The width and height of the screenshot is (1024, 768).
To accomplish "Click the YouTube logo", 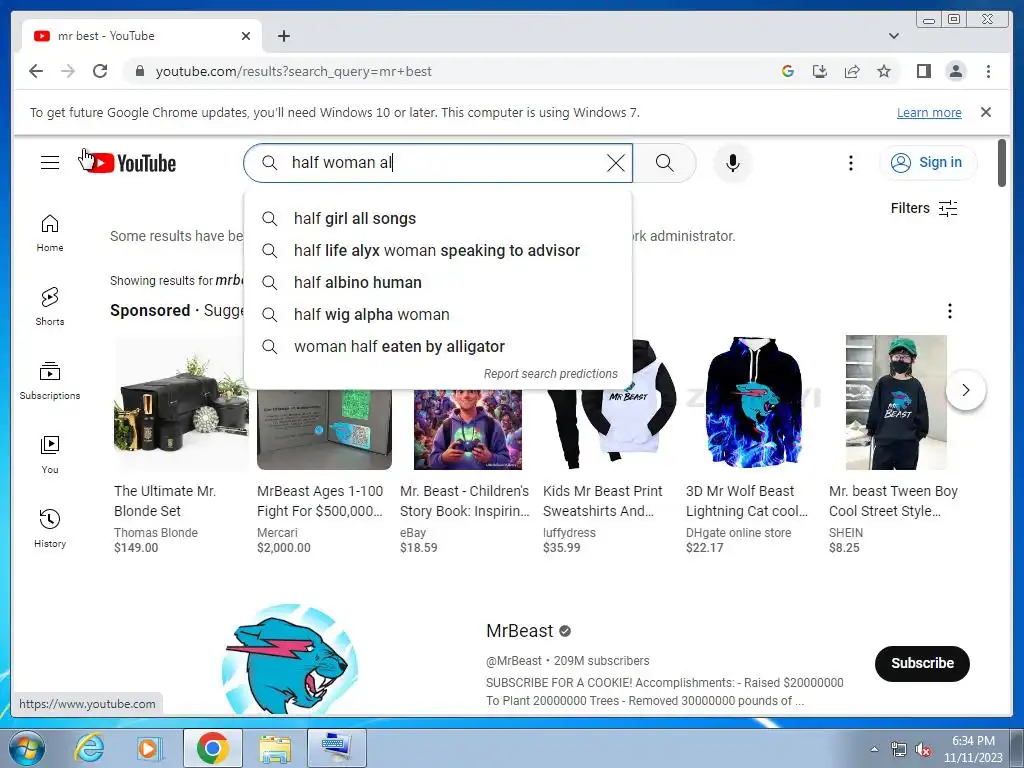I will (x=131, y=163).
